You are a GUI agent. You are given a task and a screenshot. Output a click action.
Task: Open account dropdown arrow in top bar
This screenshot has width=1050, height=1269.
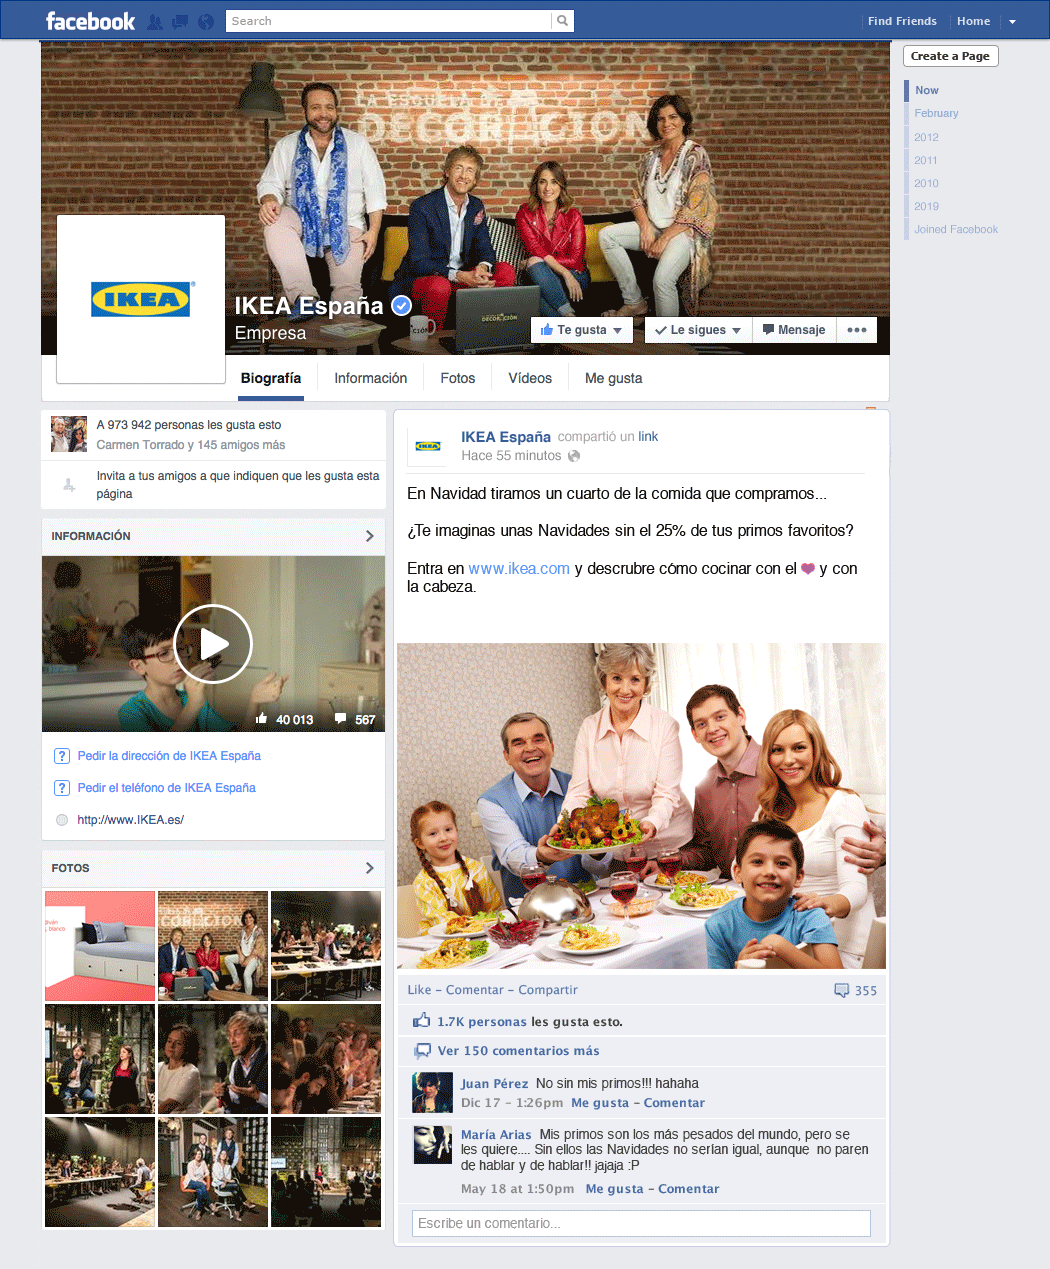coord(1012,22)
